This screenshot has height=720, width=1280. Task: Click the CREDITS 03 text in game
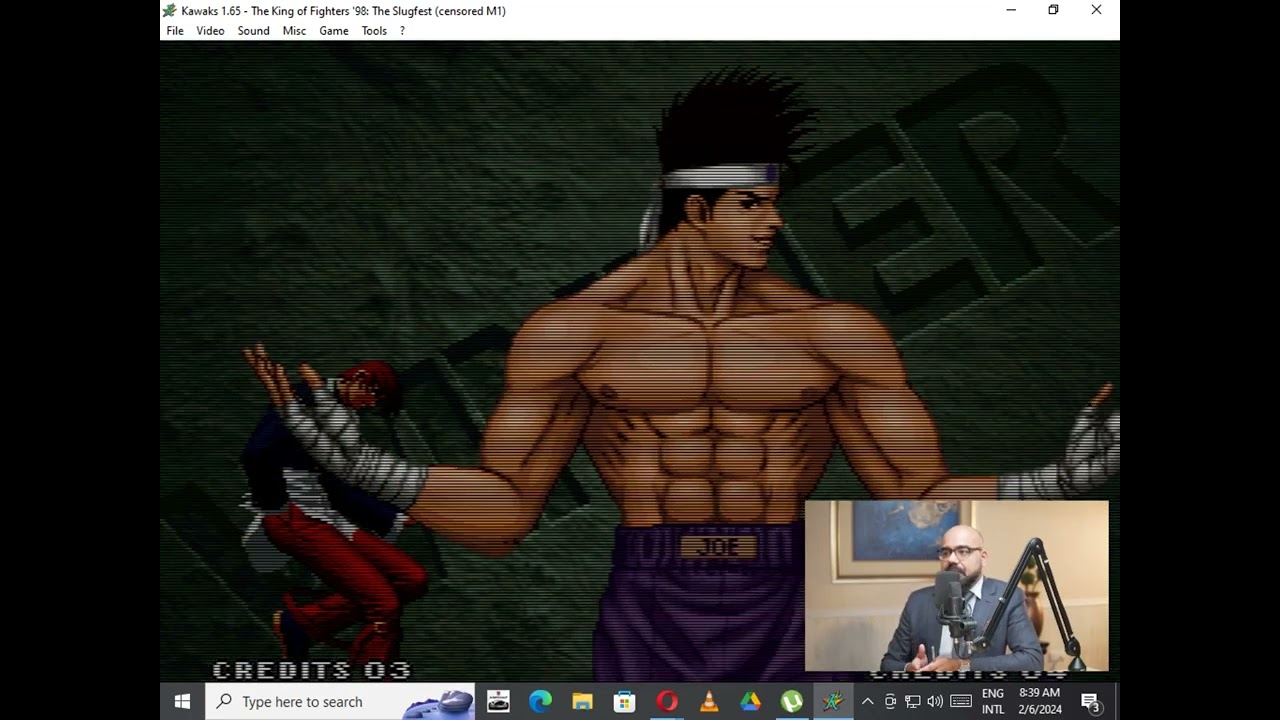tap(312, 670)
